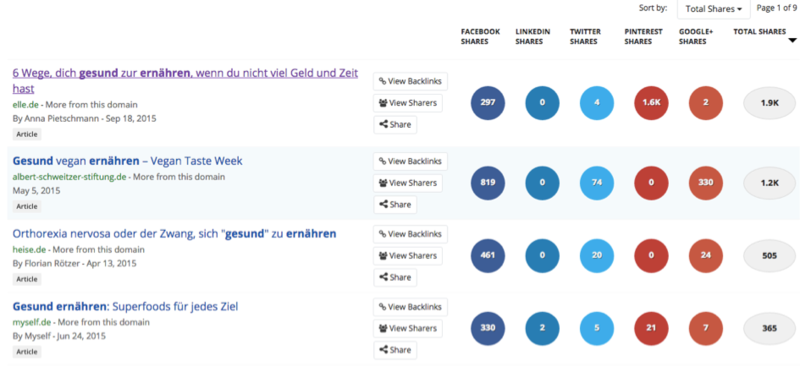Click the 21 Pinterest shares circle
800x367 pixels.
[x=651, y=328]
